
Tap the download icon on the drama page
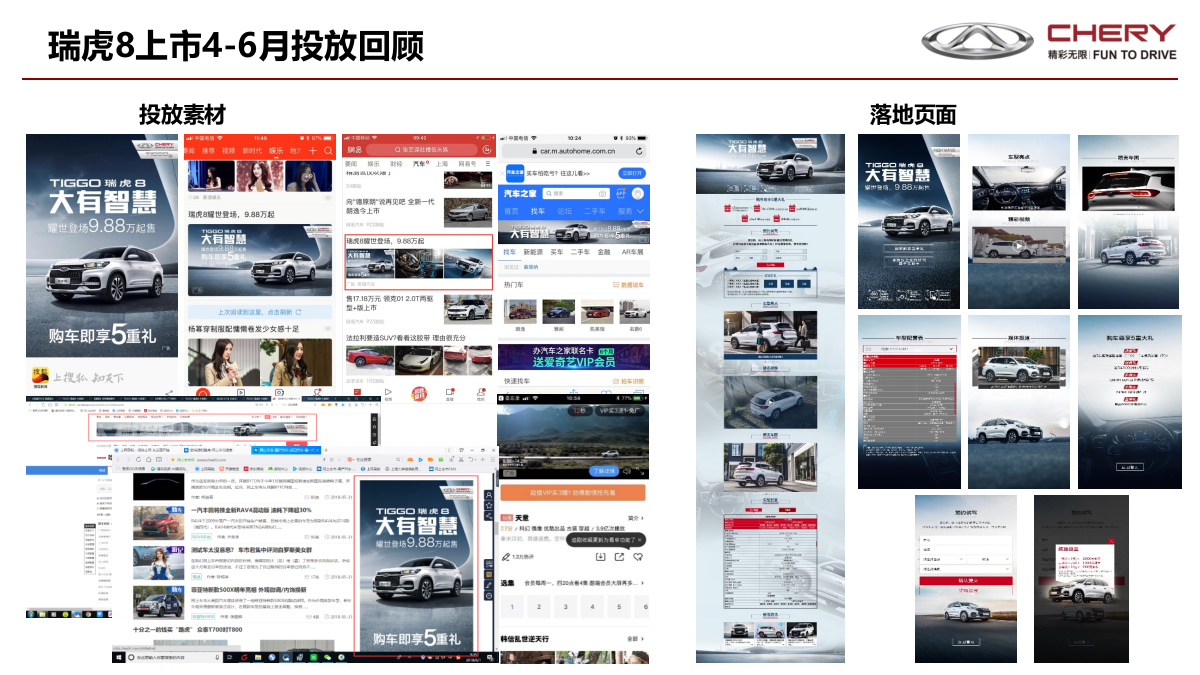(600, 555)
